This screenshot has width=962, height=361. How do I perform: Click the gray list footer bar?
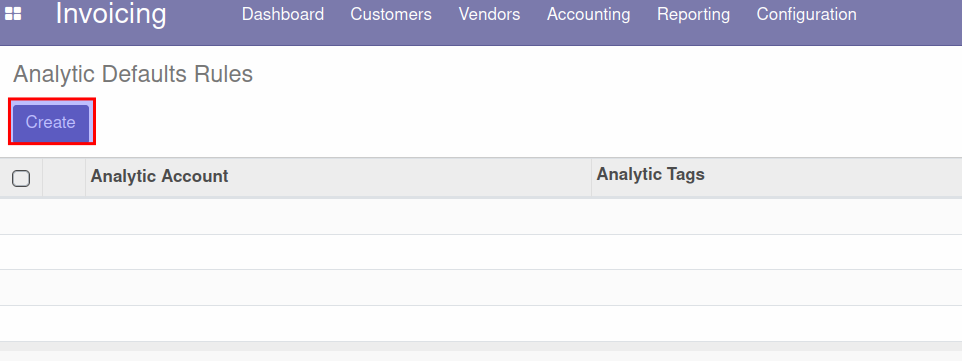click(x=481, y=352)
